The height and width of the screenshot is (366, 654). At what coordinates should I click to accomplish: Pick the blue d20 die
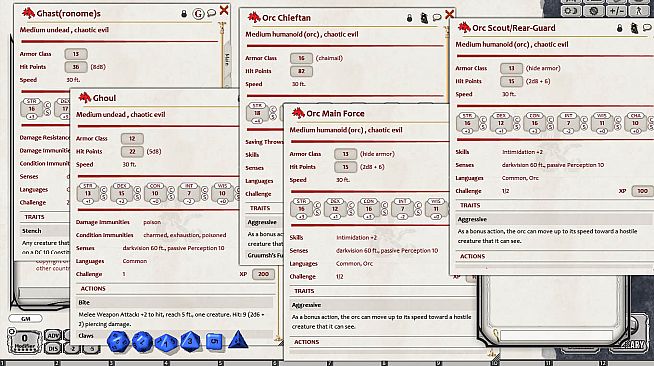coord(118,341)
